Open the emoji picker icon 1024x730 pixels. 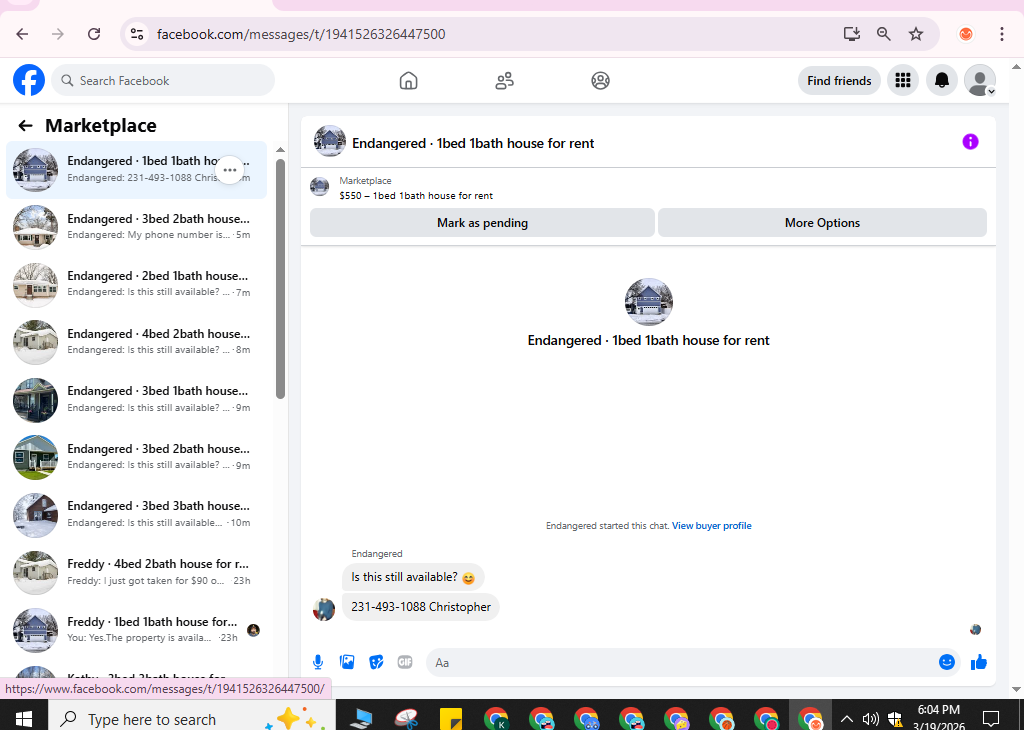tap(946, 662)
